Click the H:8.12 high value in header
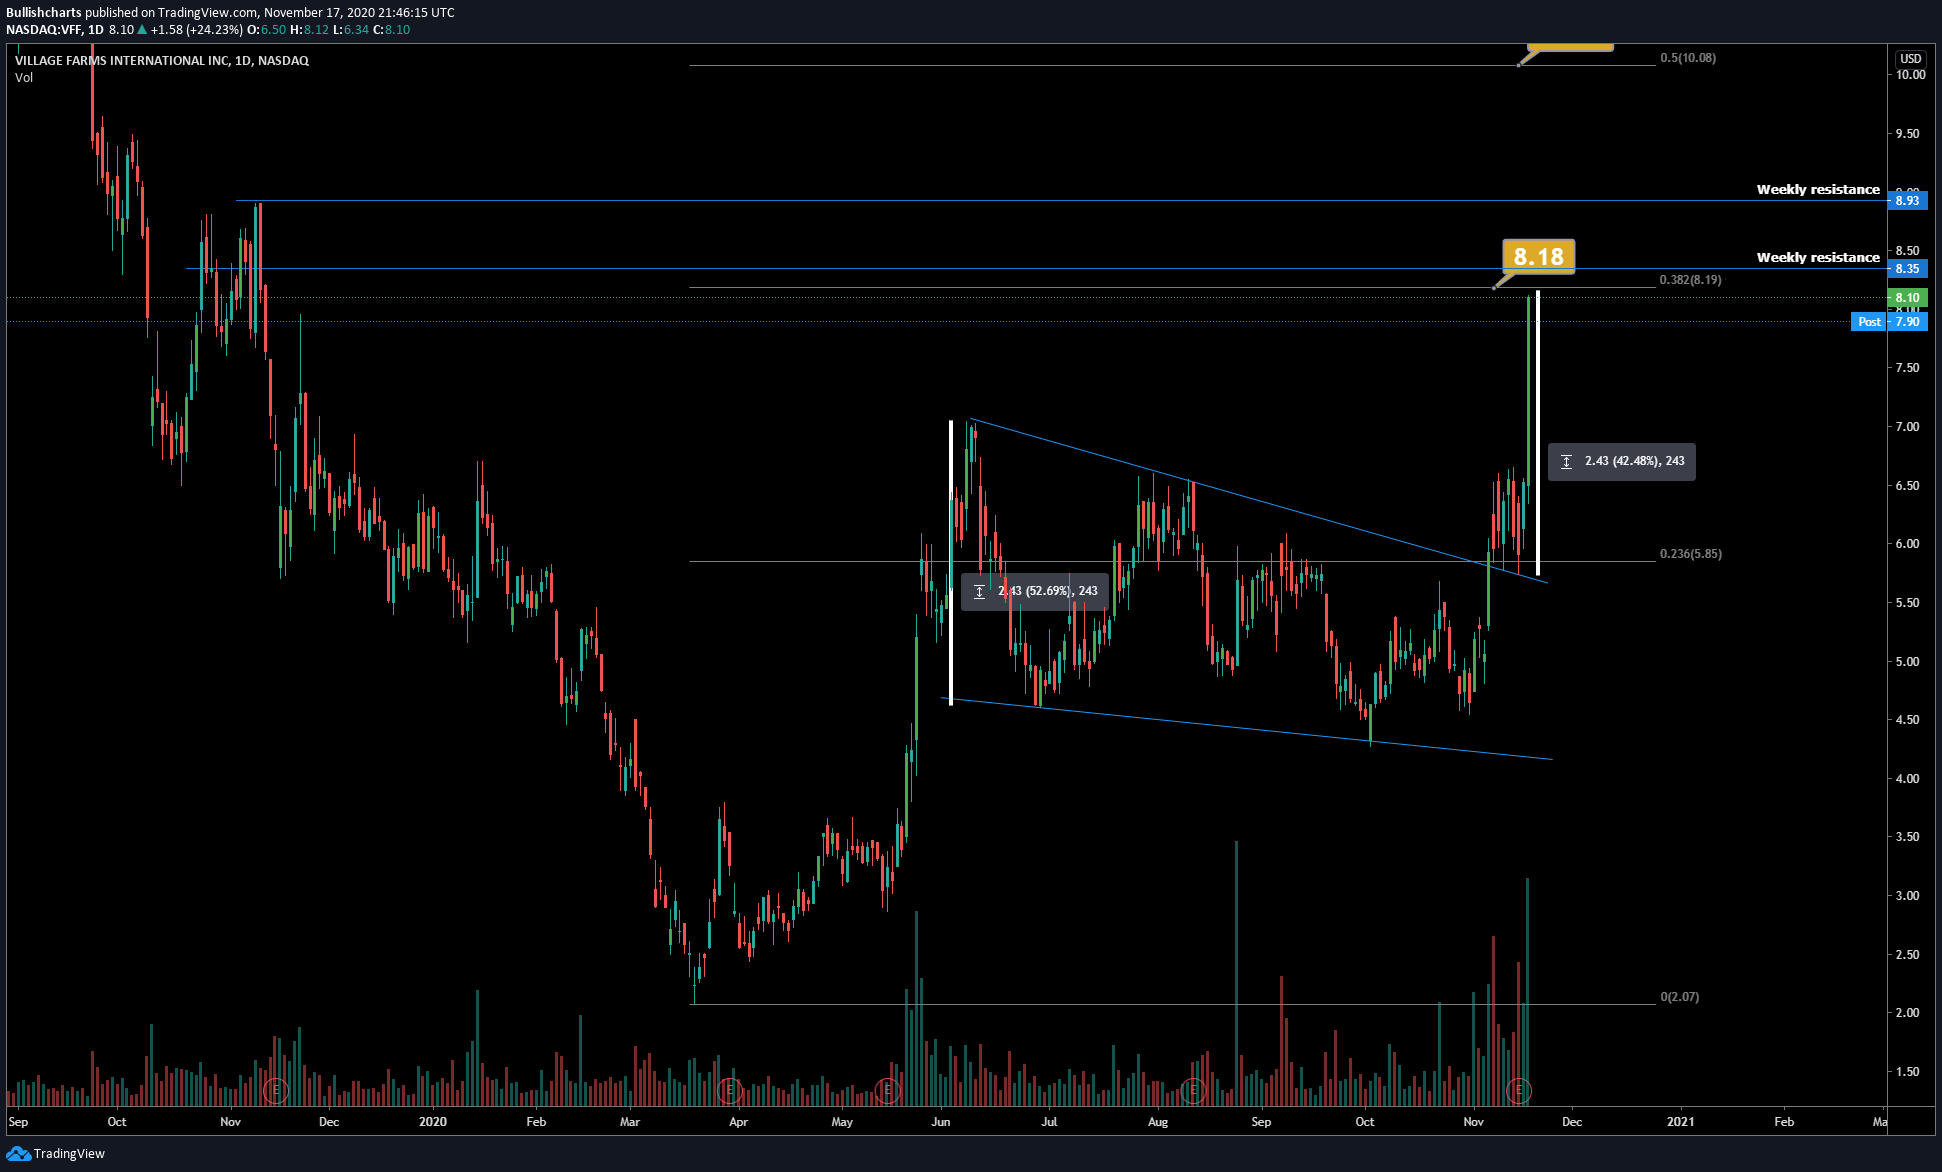The image size is (1942, 1172). (309, 30)
